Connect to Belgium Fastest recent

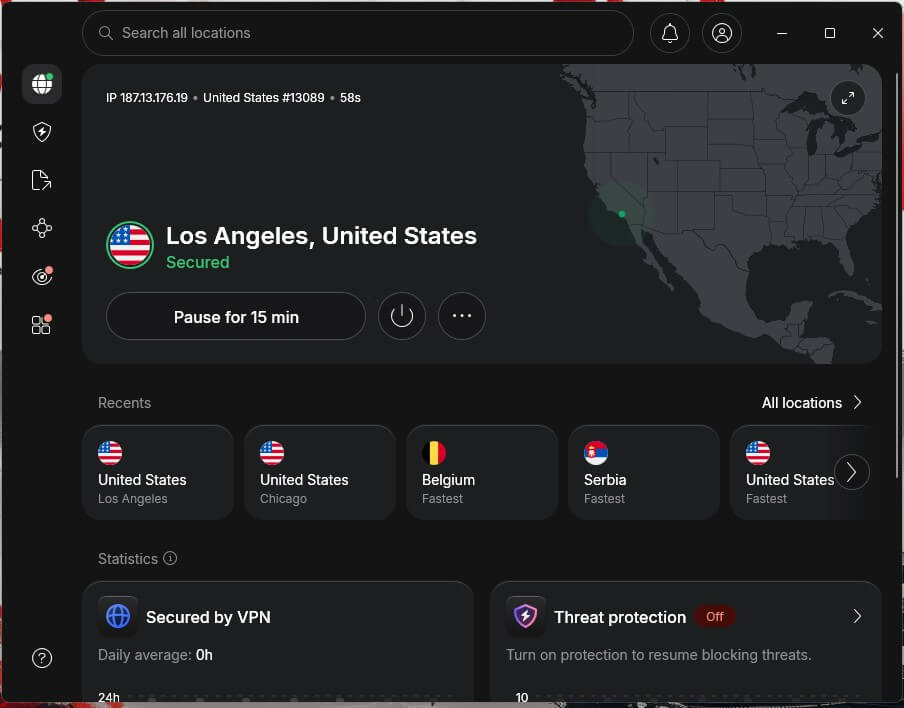tap(482, 472)
